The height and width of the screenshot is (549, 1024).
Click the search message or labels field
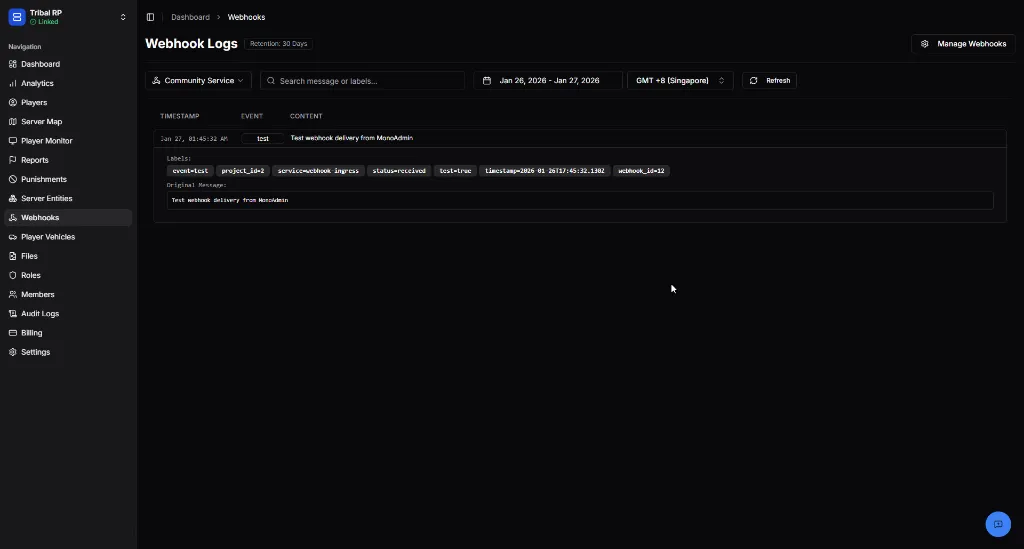362,81
